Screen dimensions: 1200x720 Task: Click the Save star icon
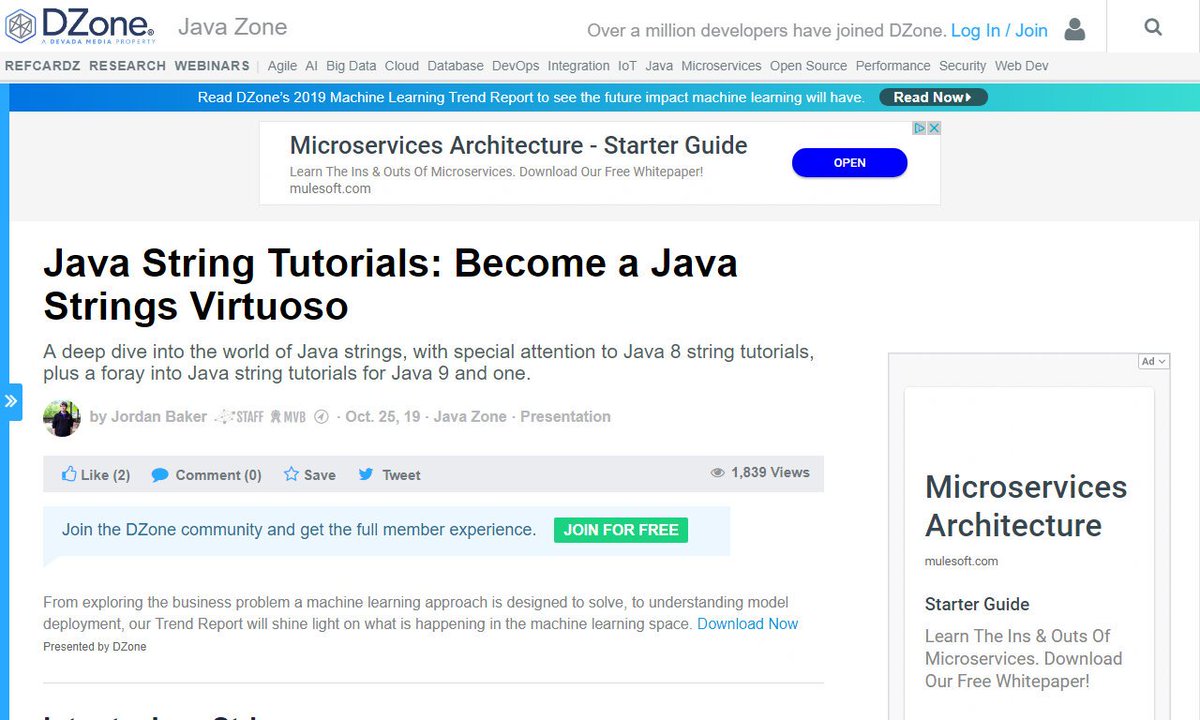click(x=291, y=474)
